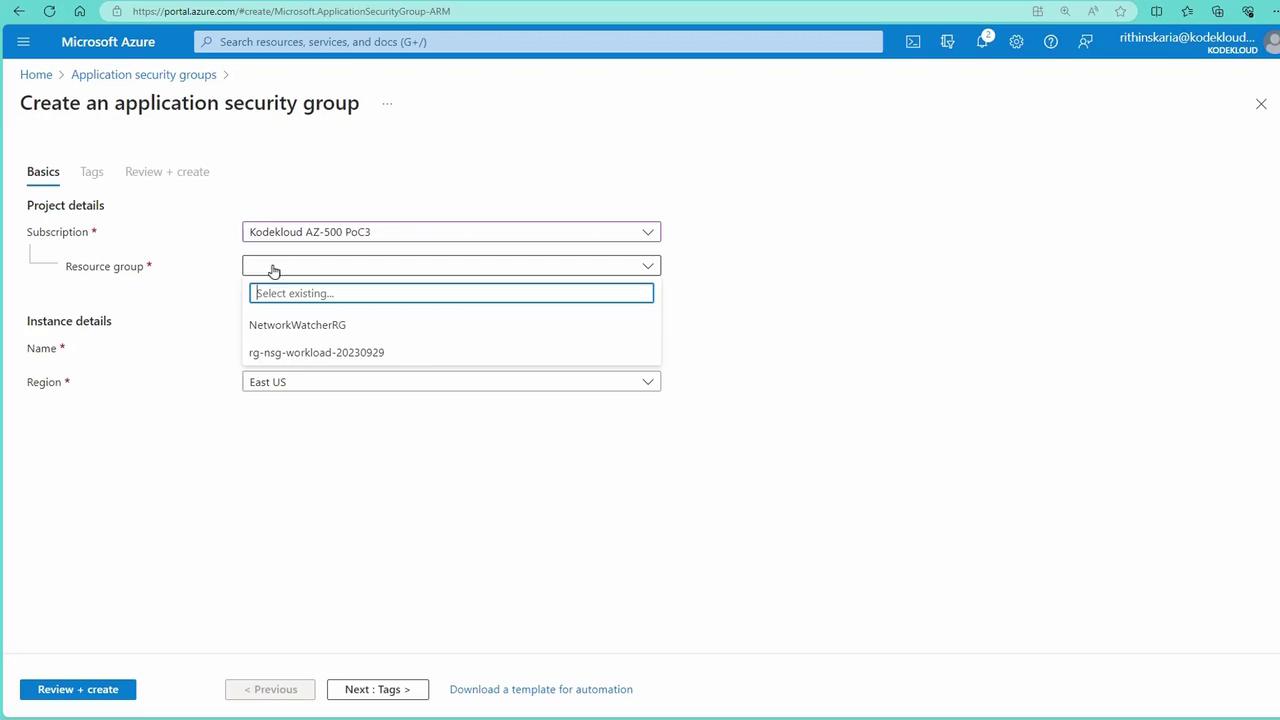1280x720 pixels.
Task: Switch to the Tags tab
Action: [x=91, y=172]
